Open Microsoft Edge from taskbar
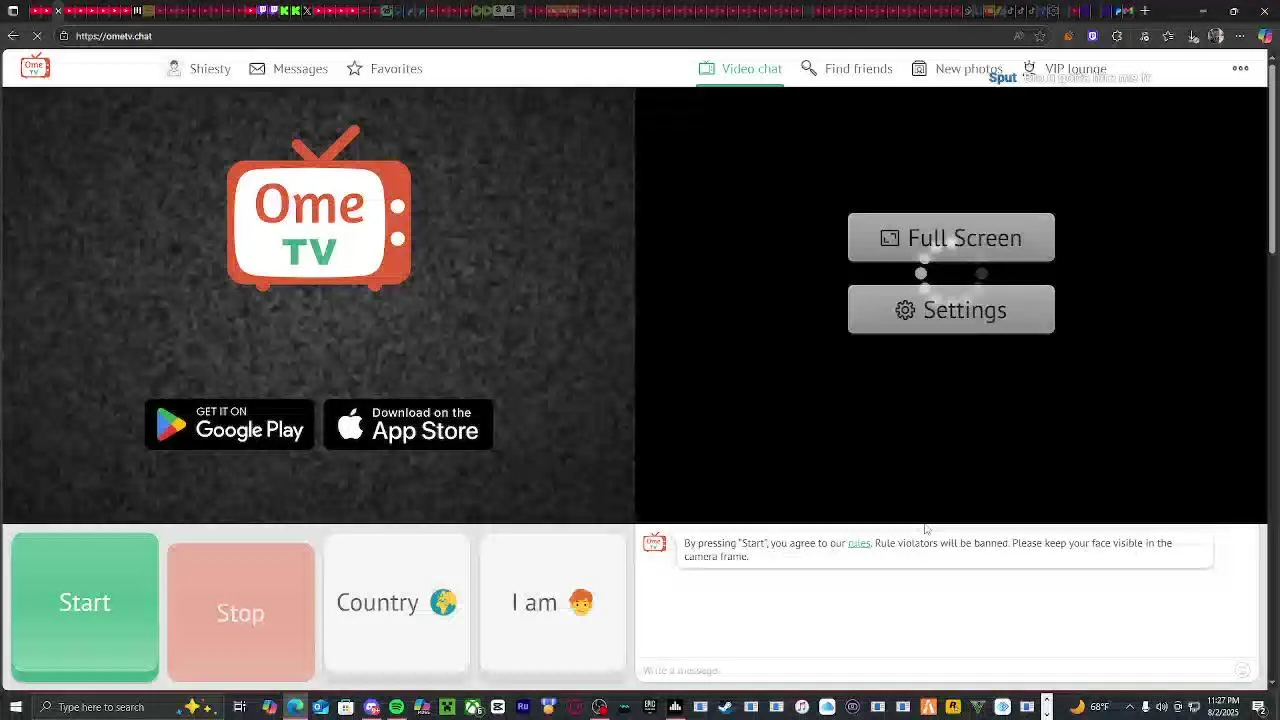Screen dimensions: 1280x720 tap(295, 707)
